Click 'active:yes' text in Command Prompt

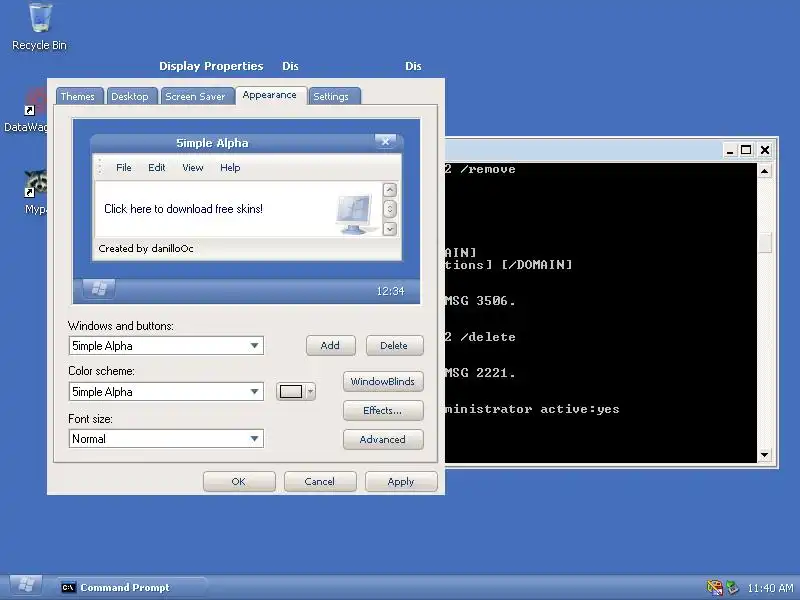(580, 409)
